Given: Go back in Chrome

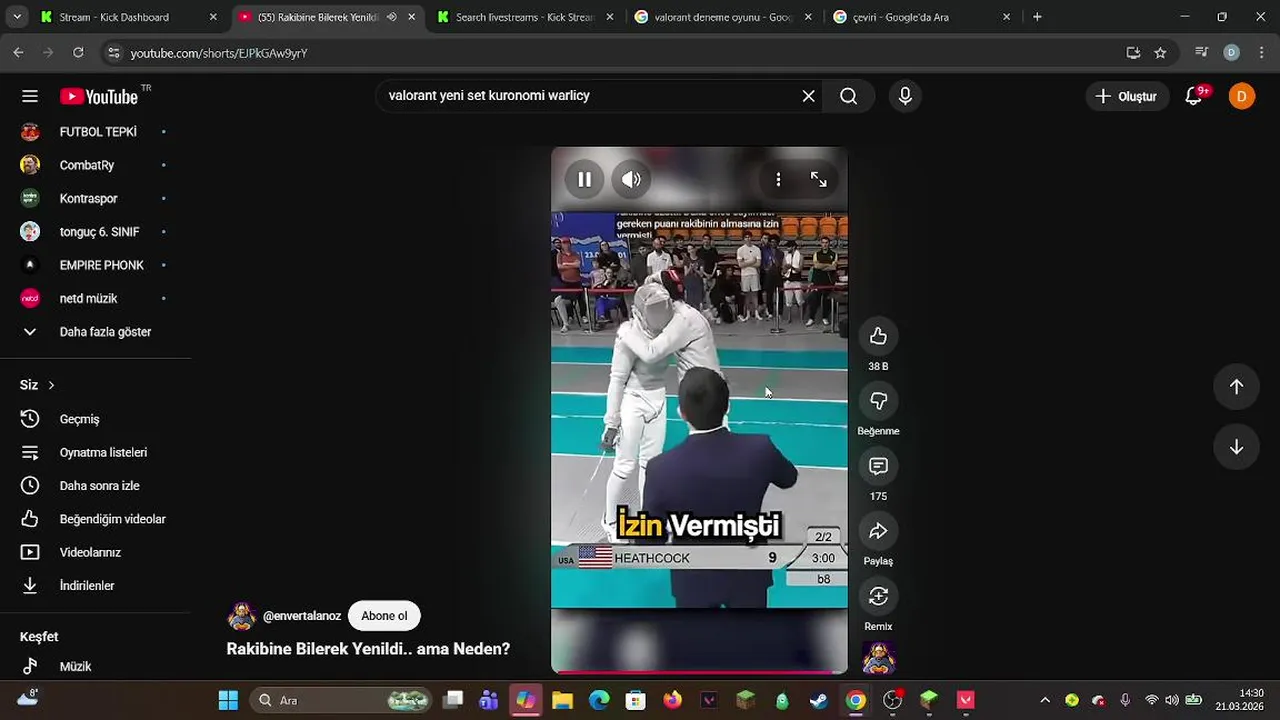Looking at the screenshot, I should pos(18,53).
